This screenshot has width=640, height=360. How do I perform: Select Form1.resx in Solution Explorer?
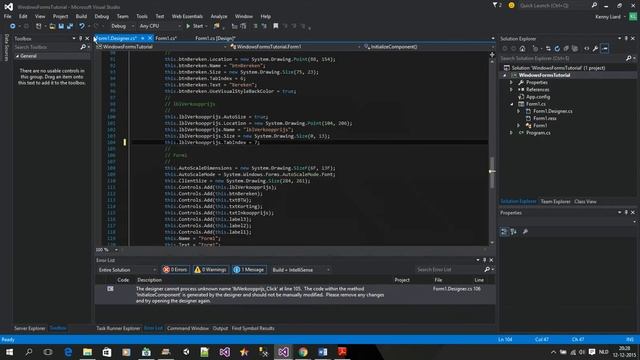pyautogui.click(x=544, y=118)
